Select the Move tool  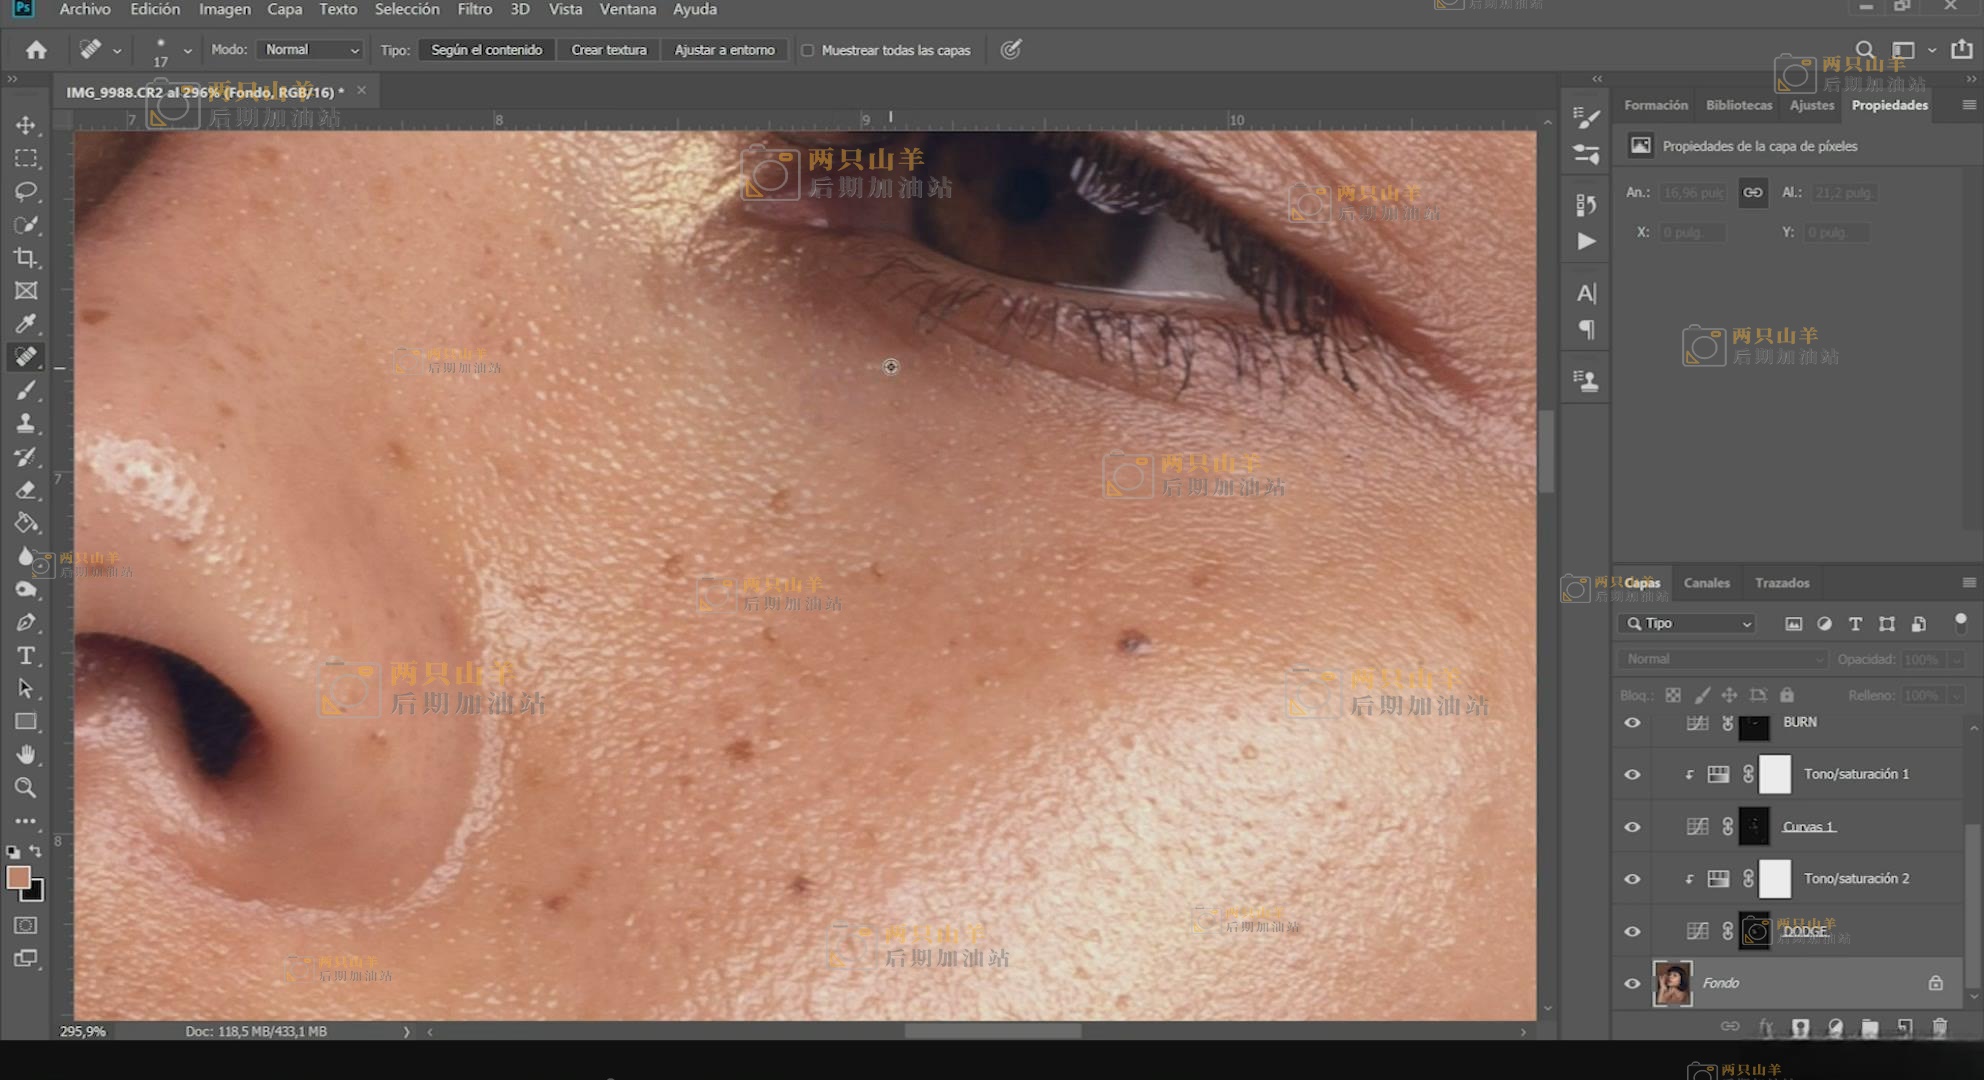[x=26, y=125]
